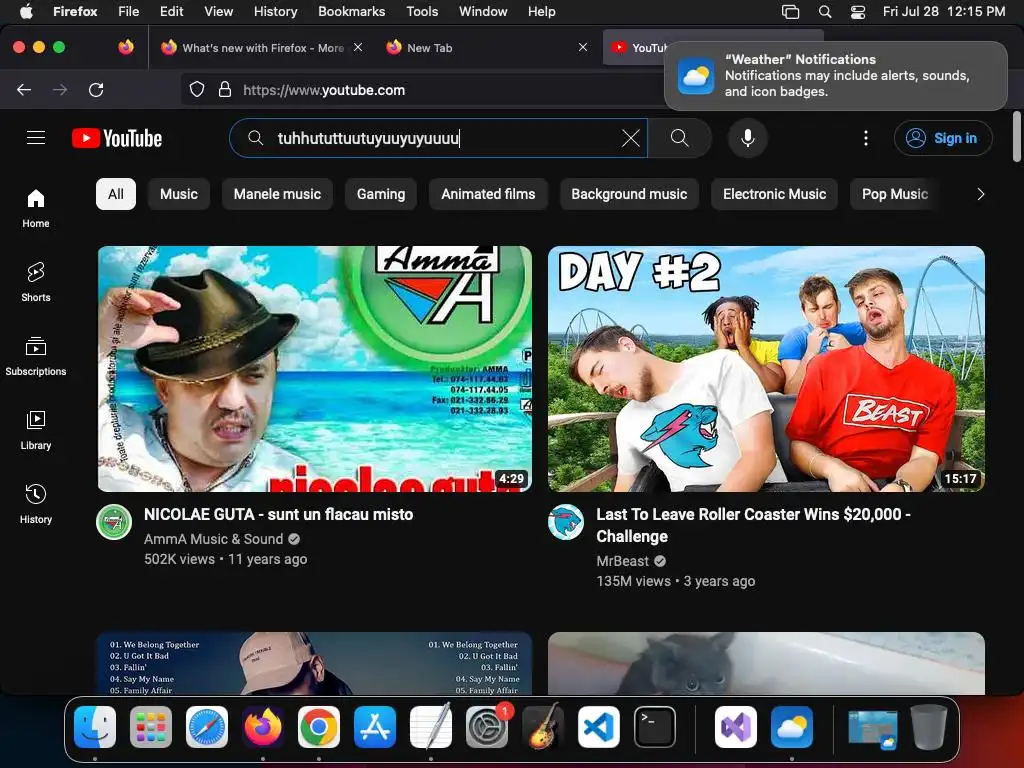Launch Safari from the Dock
The width and height of the screenshot is (1024, 768).
(x=207, y=727)
